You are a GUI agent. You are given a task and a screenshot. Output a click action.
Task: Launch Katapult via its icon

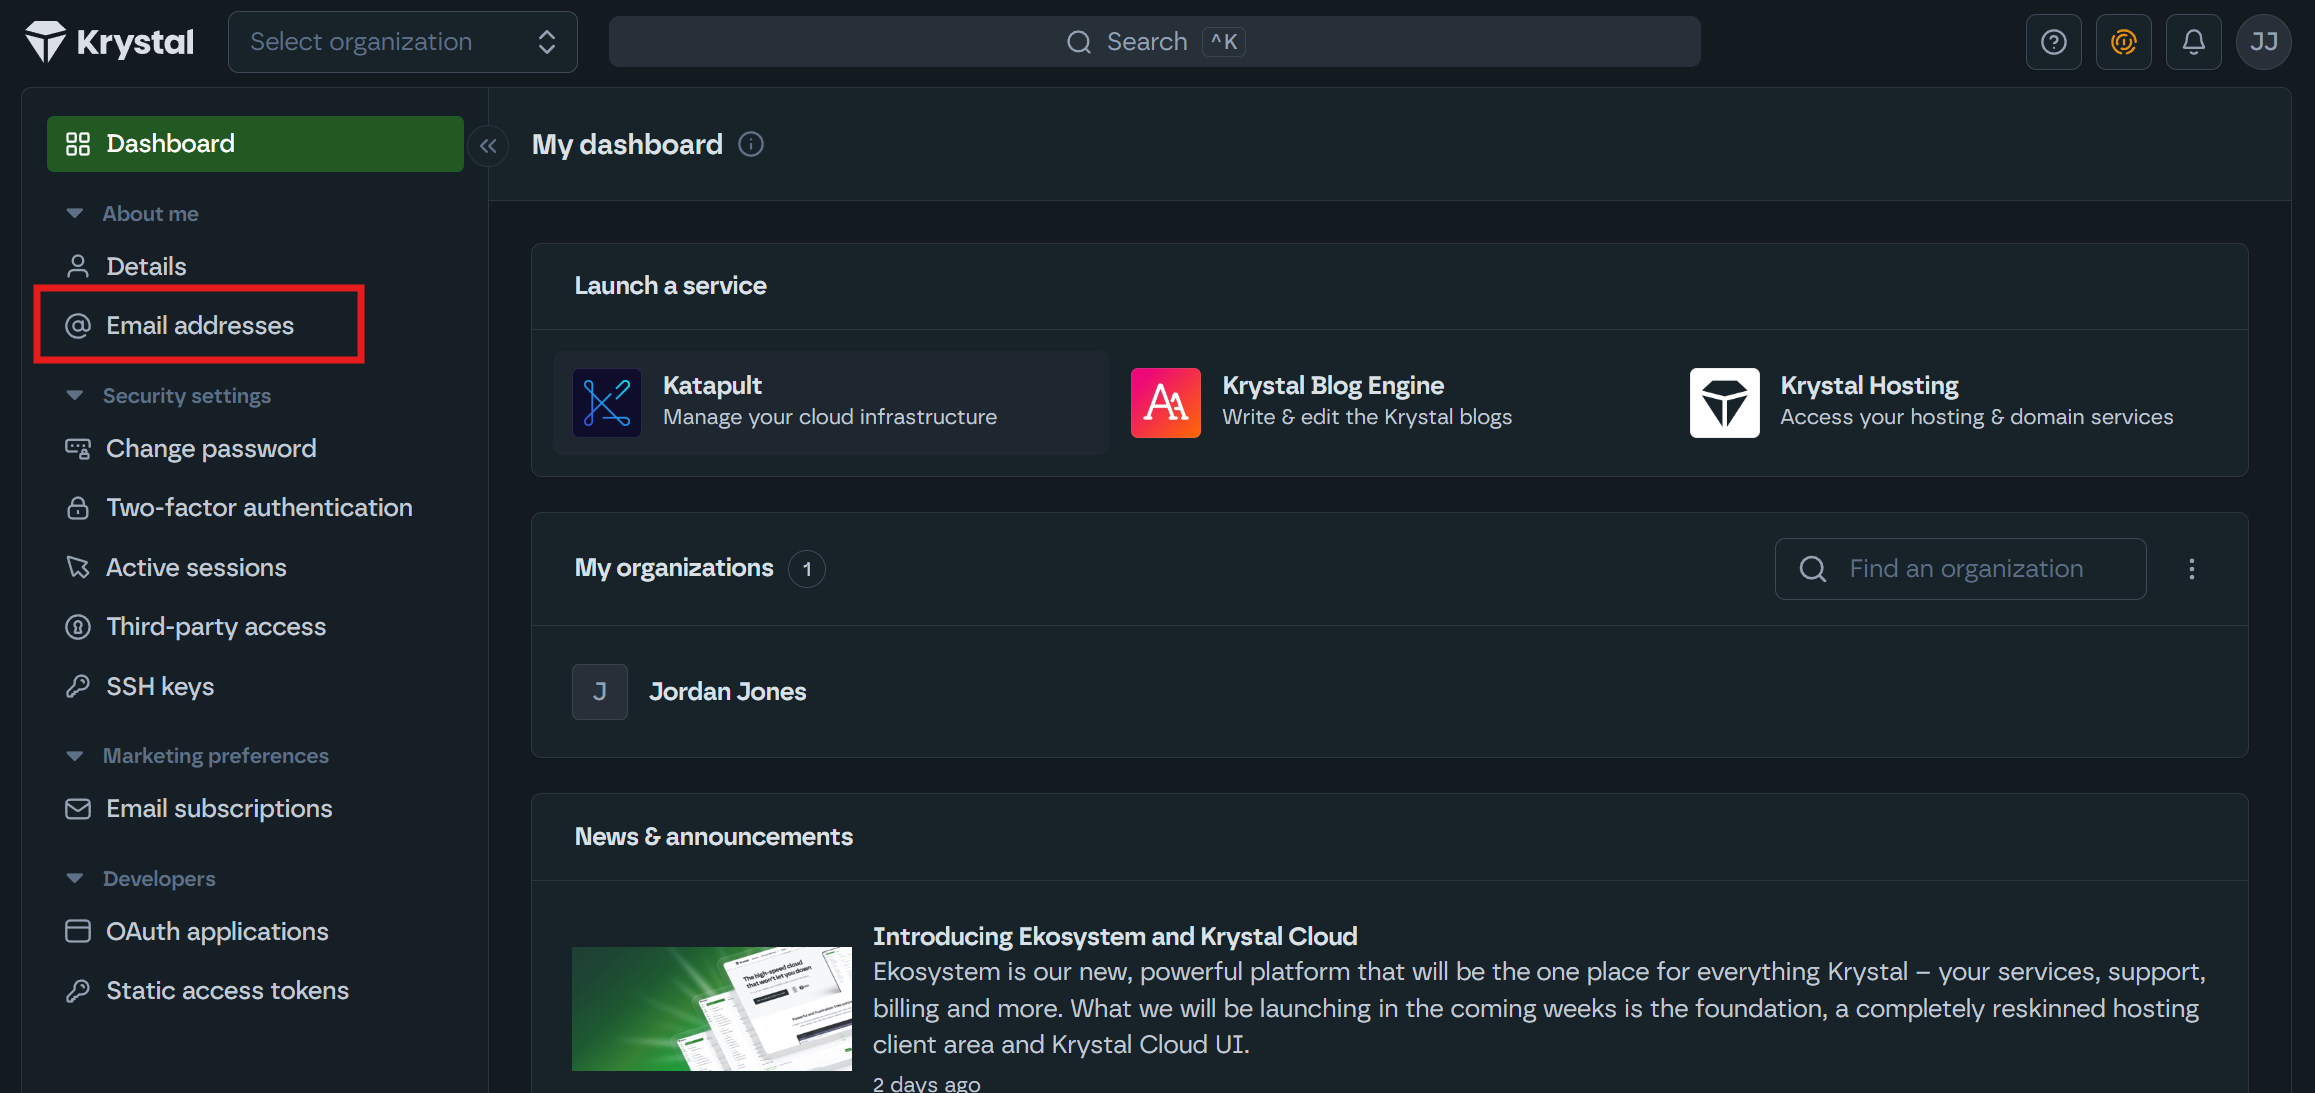pyautogui.click(x=606, y=403)
